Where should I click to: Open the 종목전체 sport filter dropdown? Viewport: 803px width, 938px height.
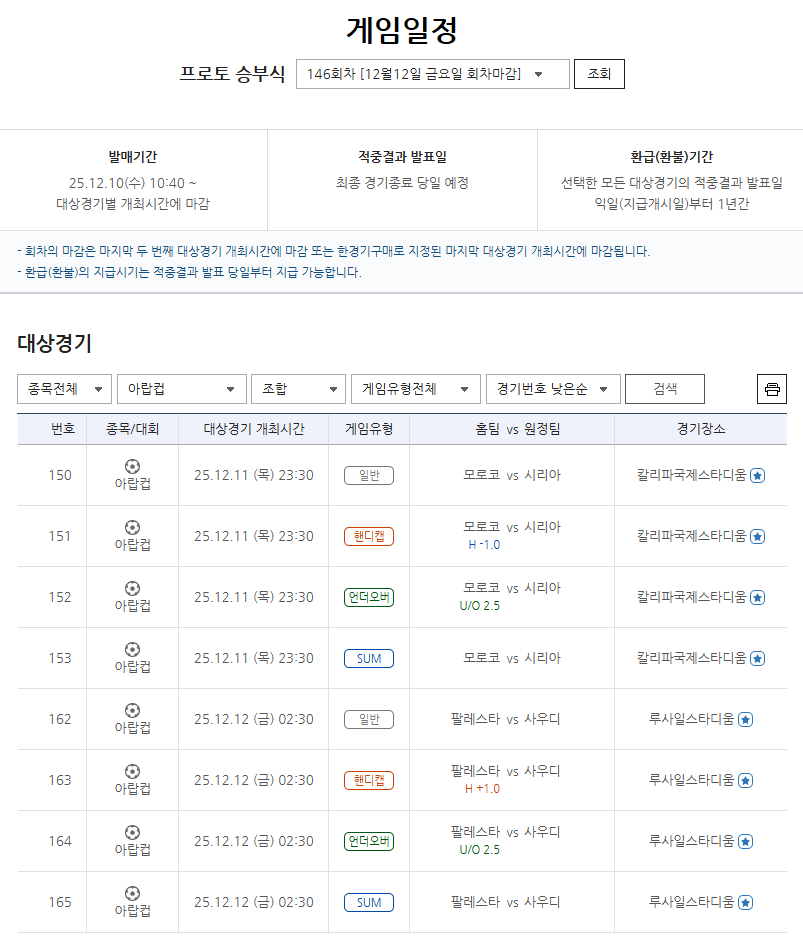tap(63, 389)
